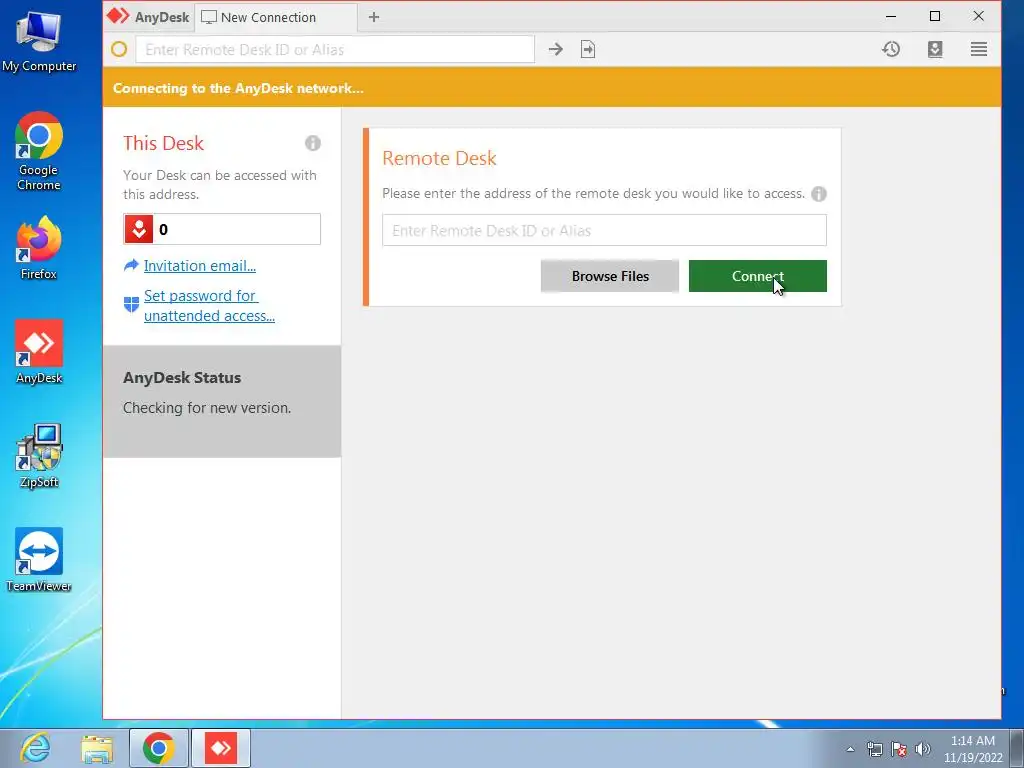Click the share arrow icon beside Invitation email

coord(131,265)
